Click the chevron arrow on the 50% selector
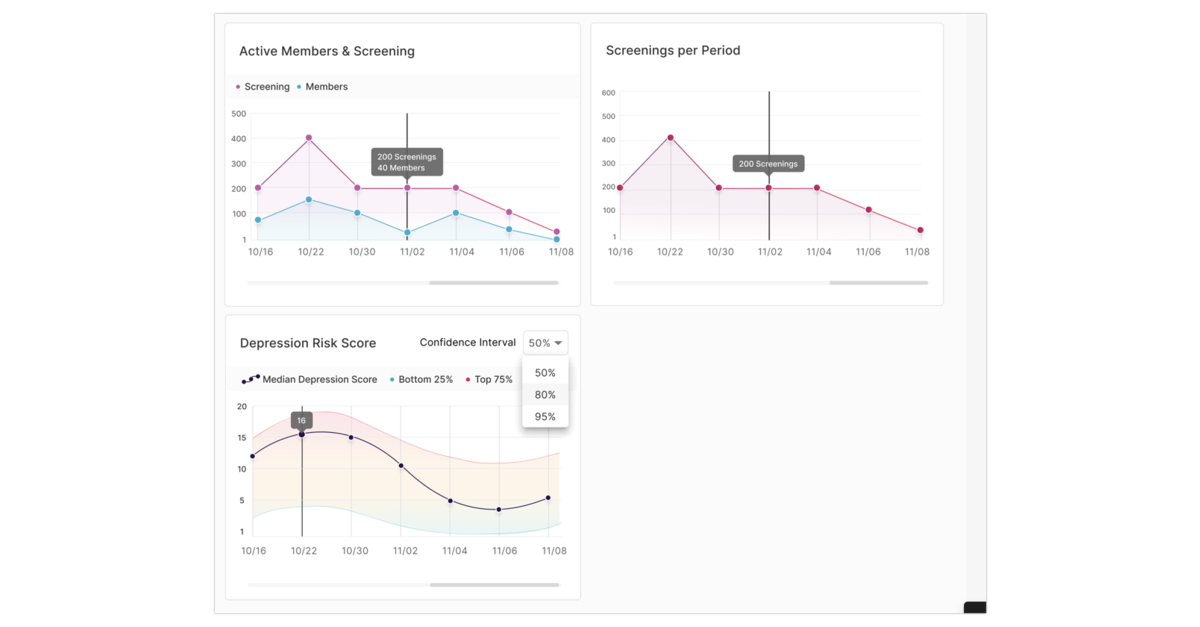This screenshot has height=627, width=1200. click(x=558, y=342)
